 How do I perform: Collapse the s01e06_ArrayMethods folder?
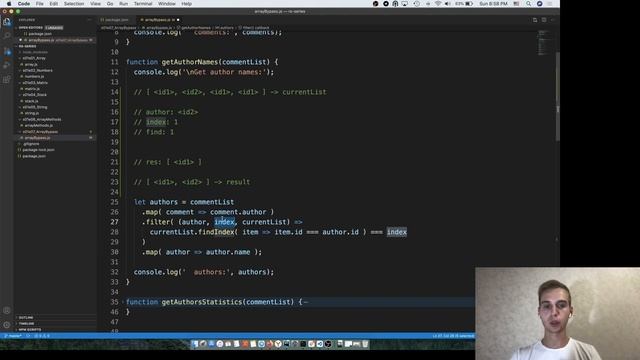(41, 120)
